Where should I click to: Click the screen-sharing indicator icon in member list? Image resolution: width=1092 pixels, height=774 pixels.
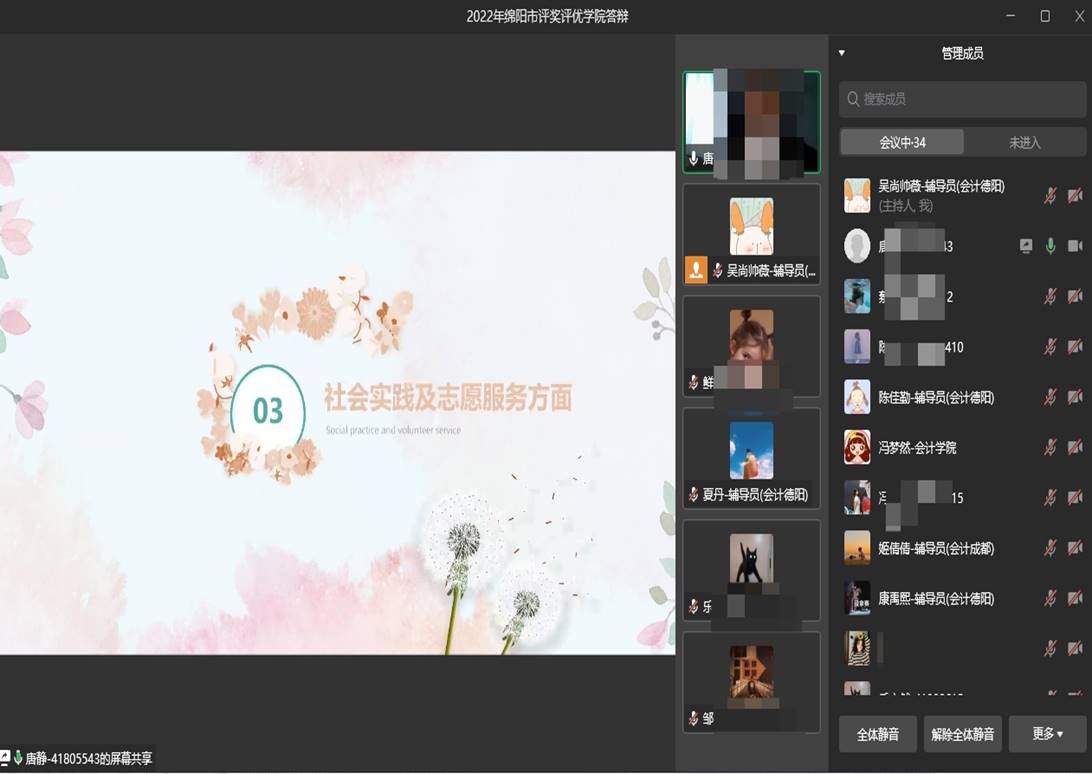tap(1026, 246)
